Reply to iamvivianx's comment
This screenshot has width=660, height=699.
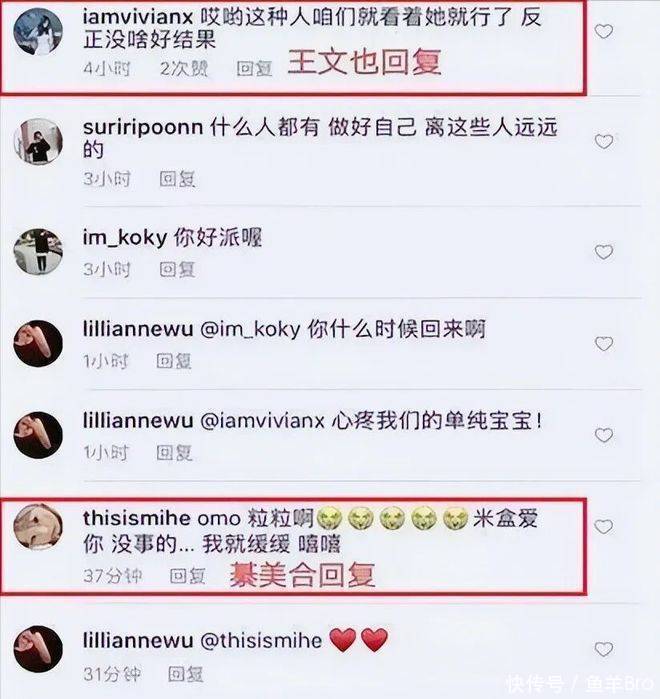point(254,69)
